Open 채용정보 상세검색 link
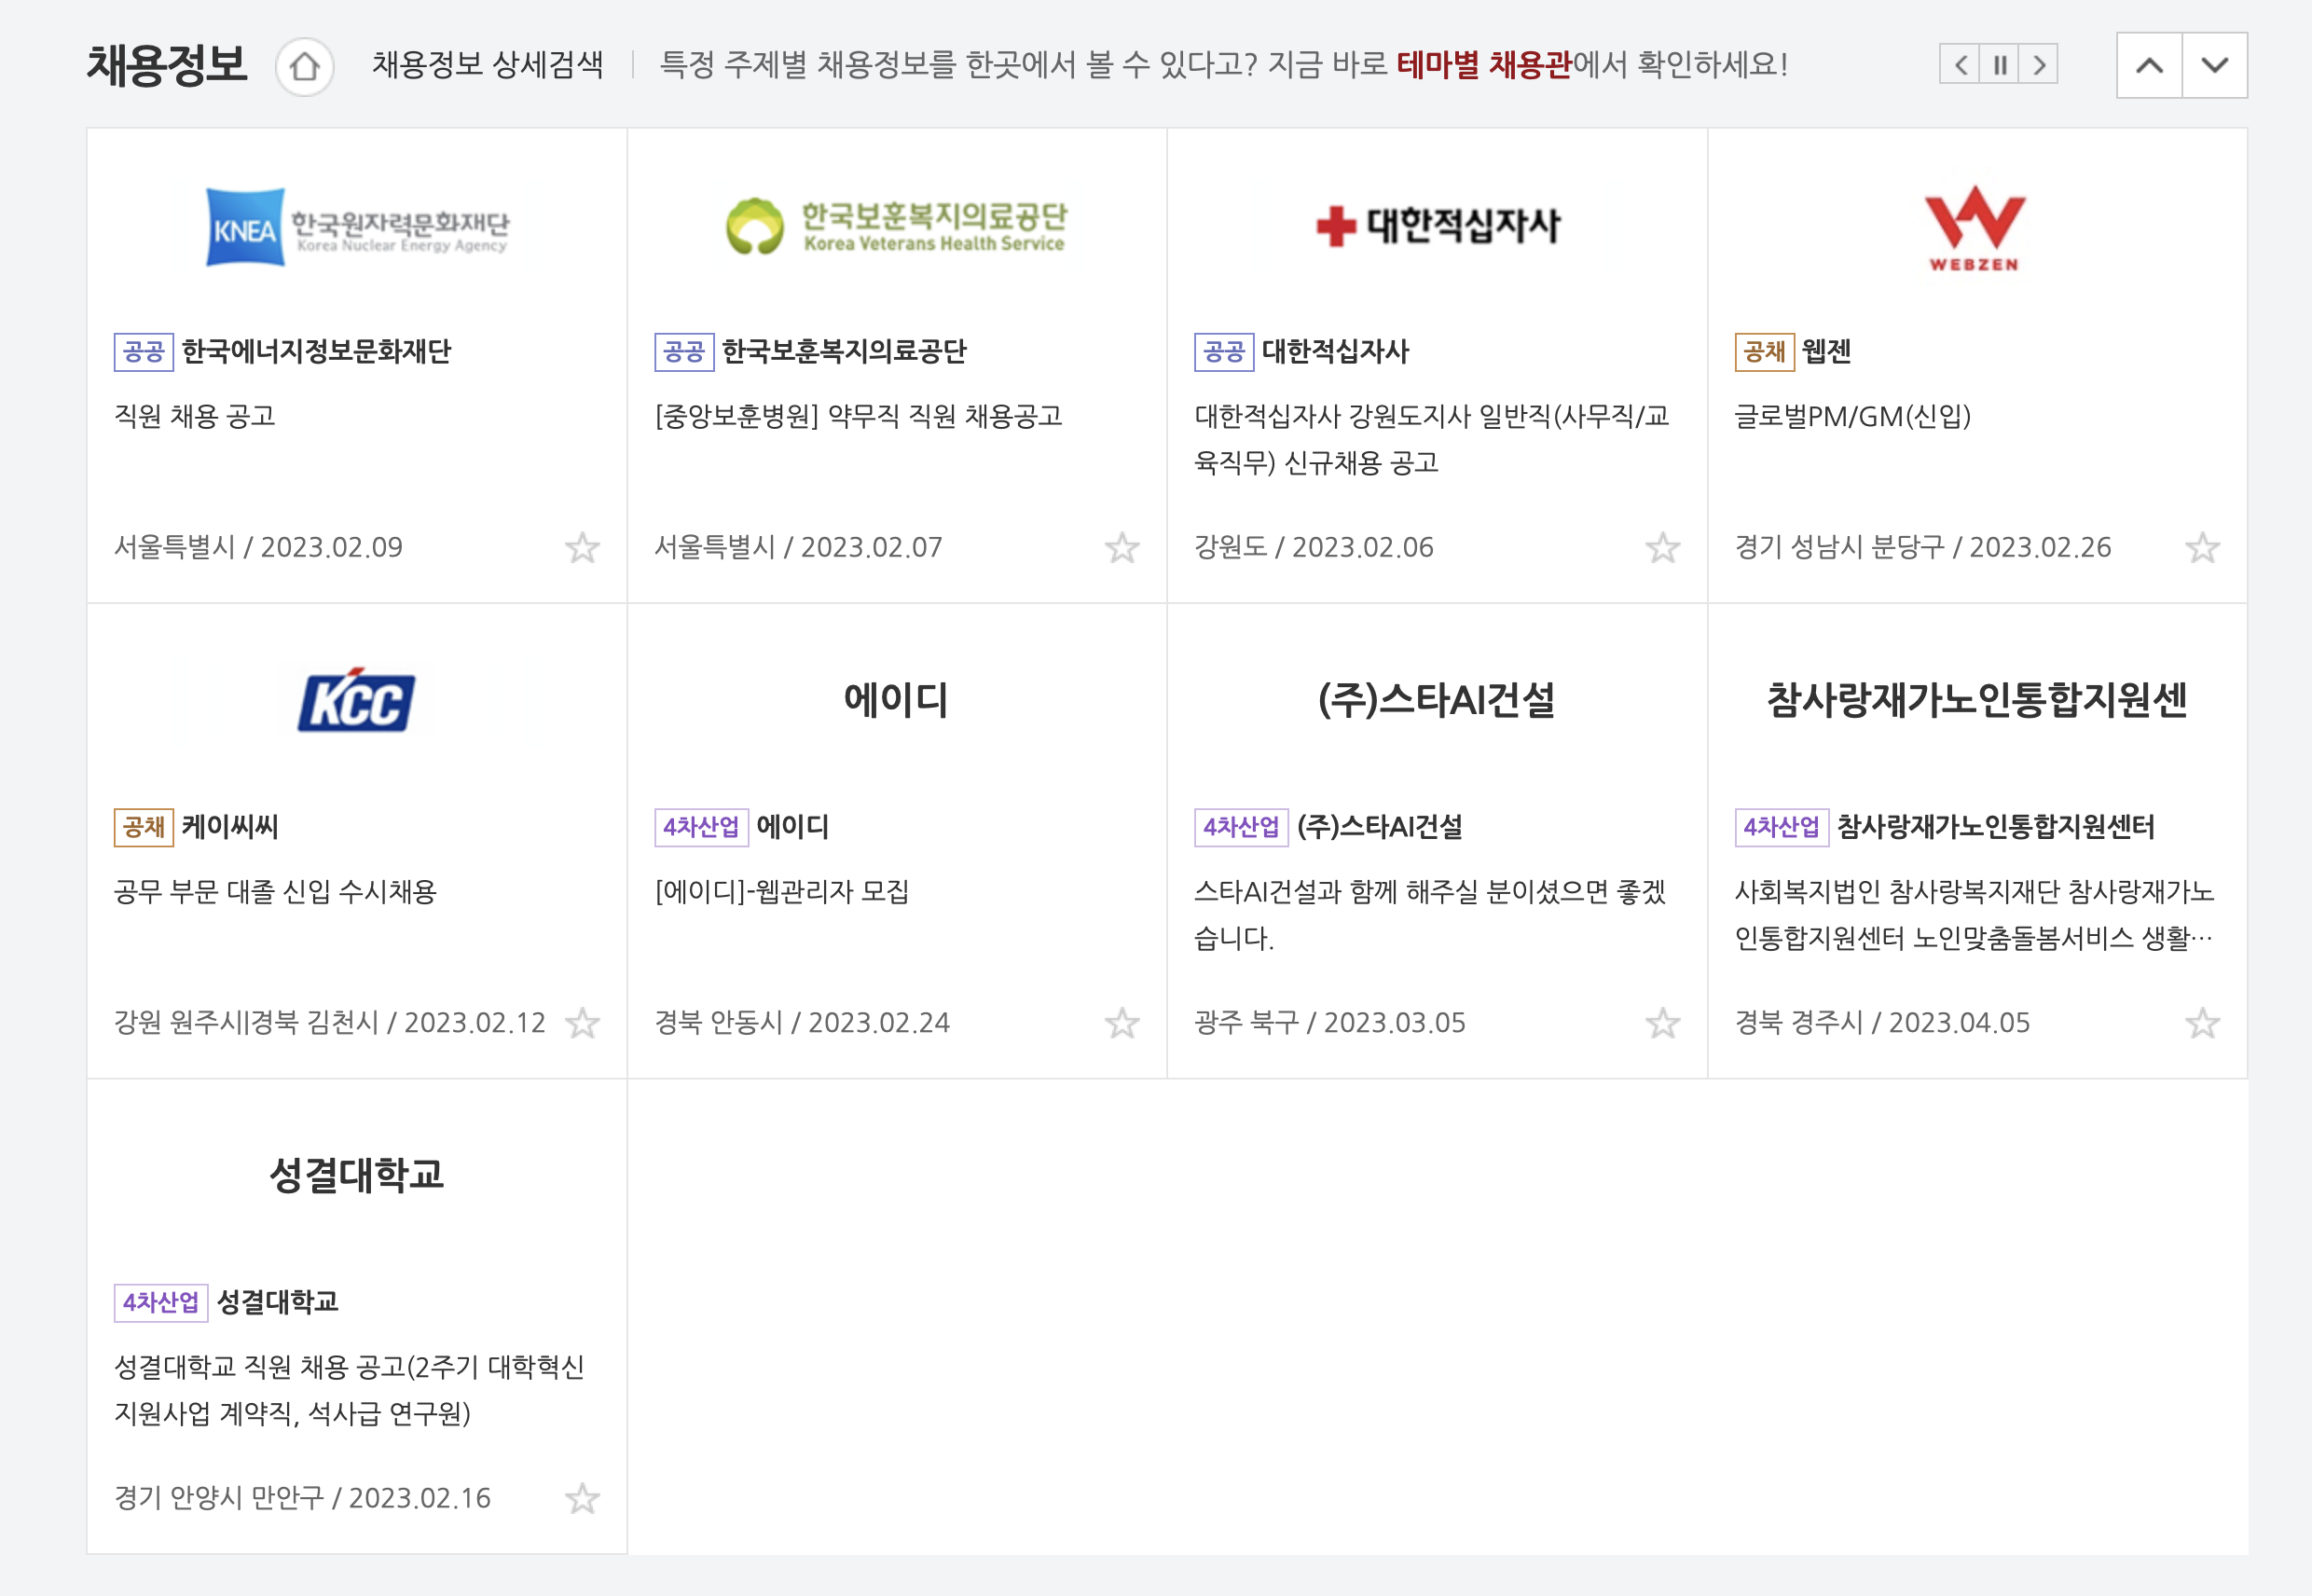Image resolution: width=2312 pixels, height=1596 pixels. tap(488, 65)
